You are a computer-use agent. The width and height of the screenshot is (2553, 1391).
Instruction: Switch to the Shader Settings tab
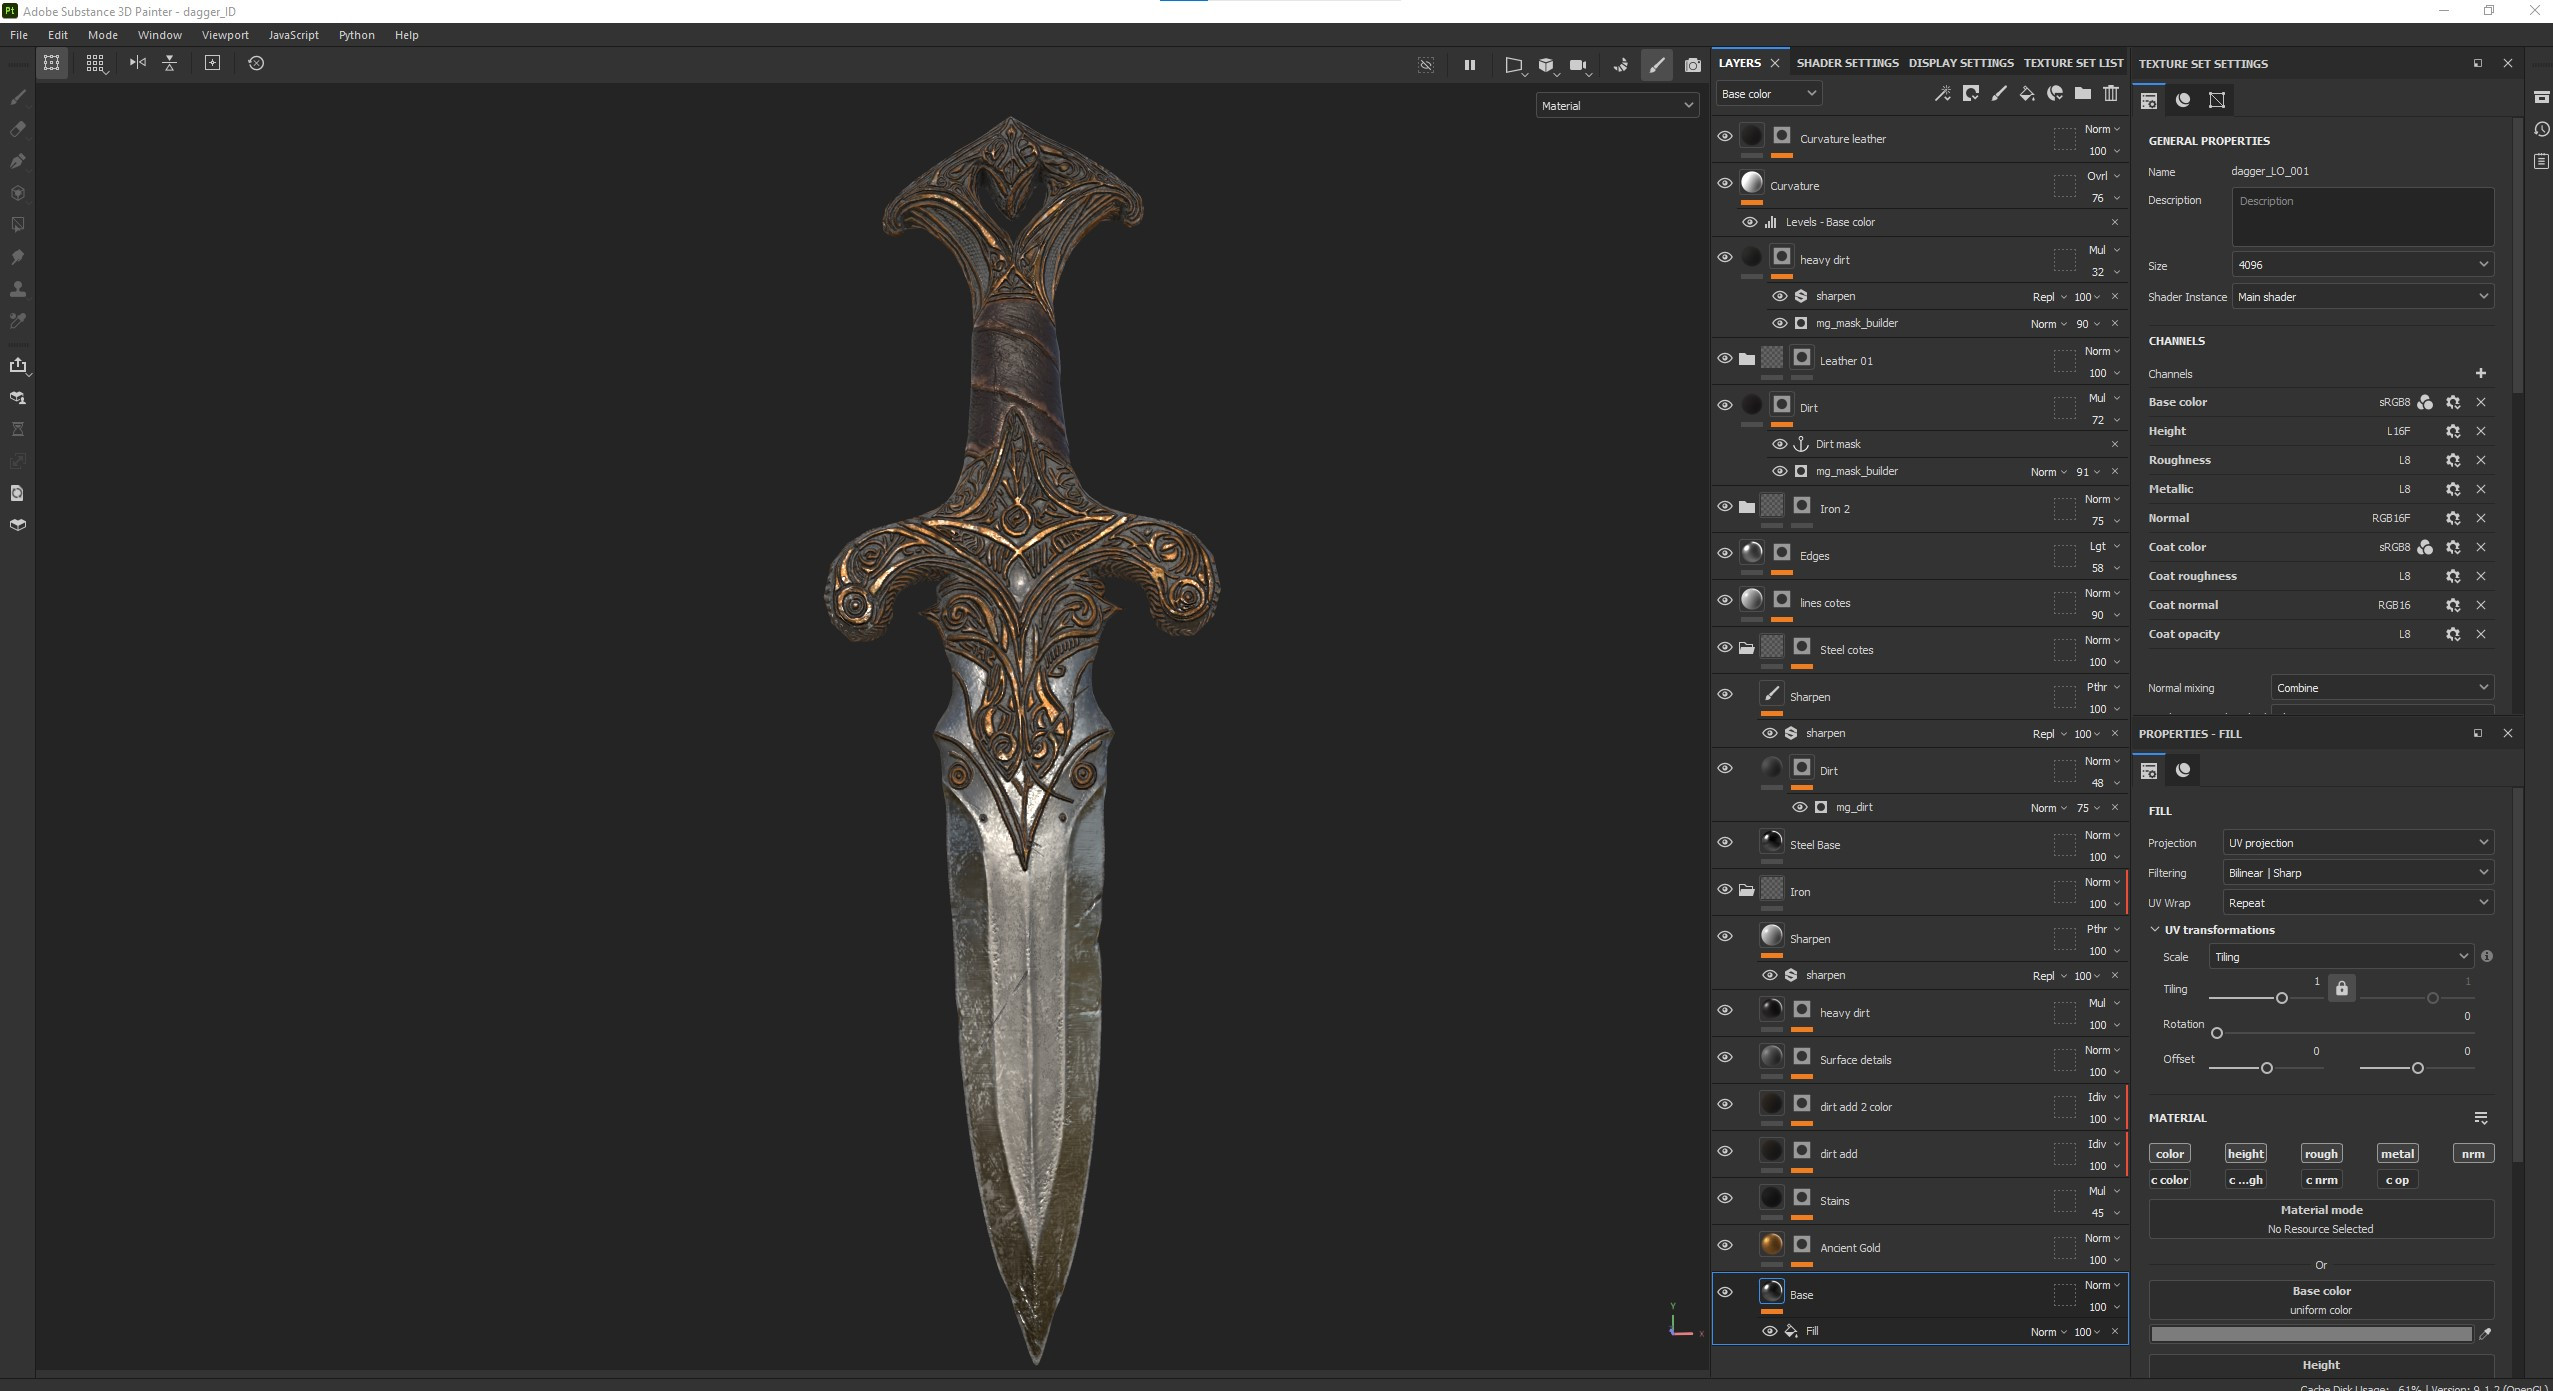coord(1847,63)
